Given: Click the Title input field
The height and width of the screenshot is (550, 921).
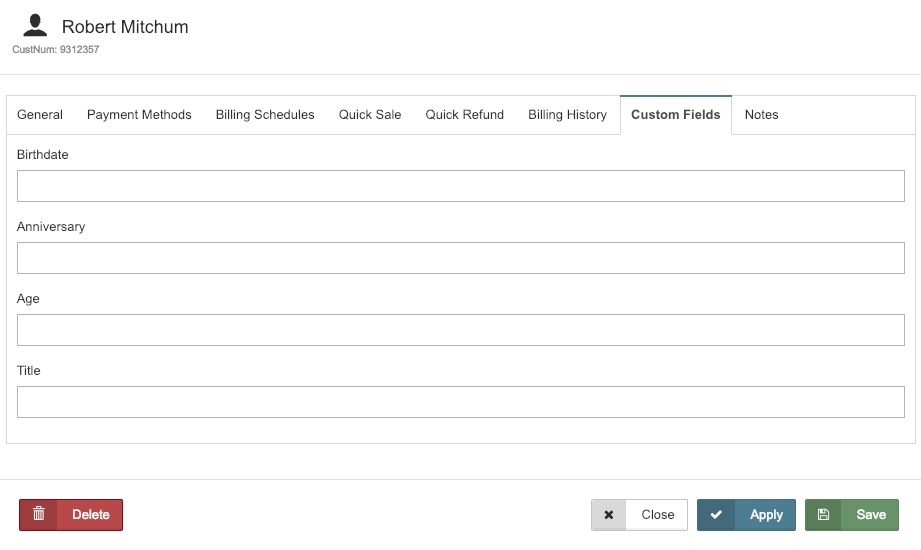Looking at the screenshot, I should [x=461, y=402].
